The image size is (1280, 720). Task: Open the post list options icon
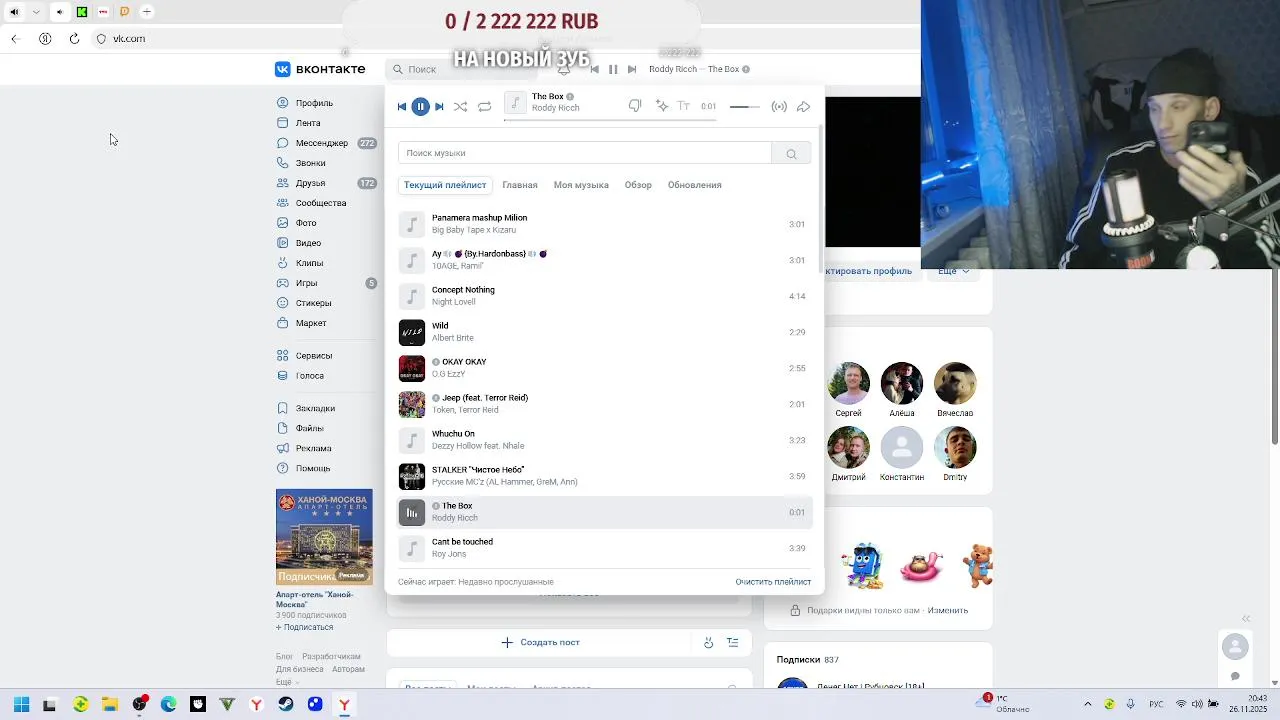(x=732, y=642)
